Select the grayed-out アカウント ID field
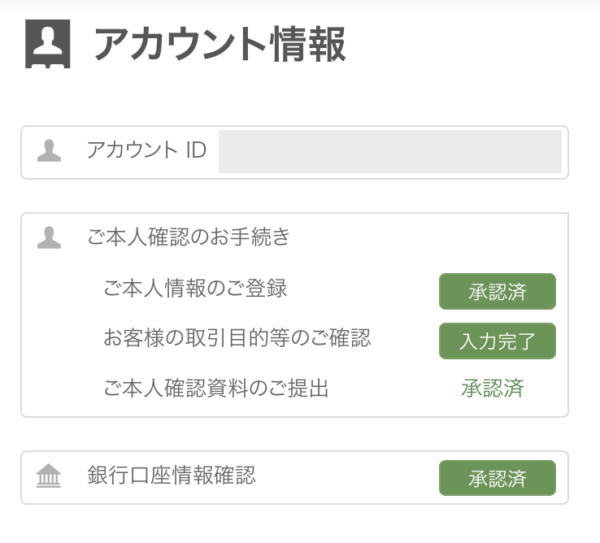 [390, 152]
